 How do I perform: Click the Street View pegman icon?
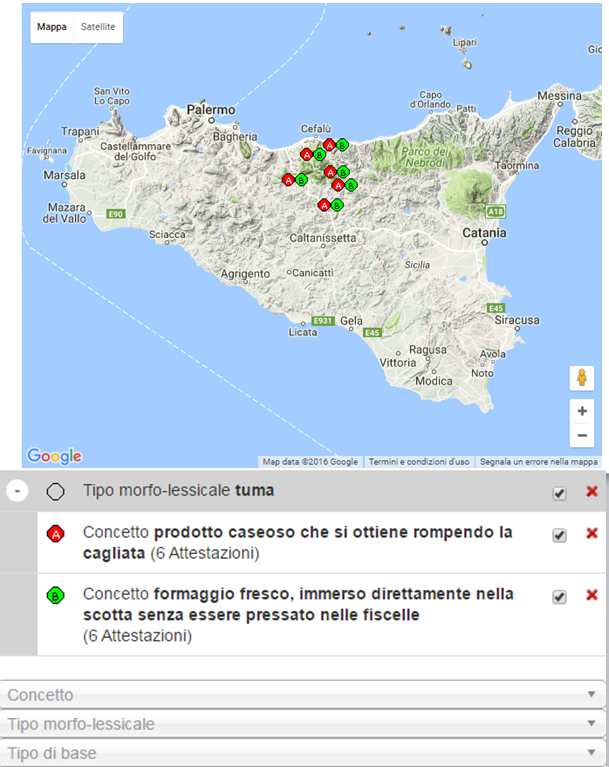click(x=581, y=378)
